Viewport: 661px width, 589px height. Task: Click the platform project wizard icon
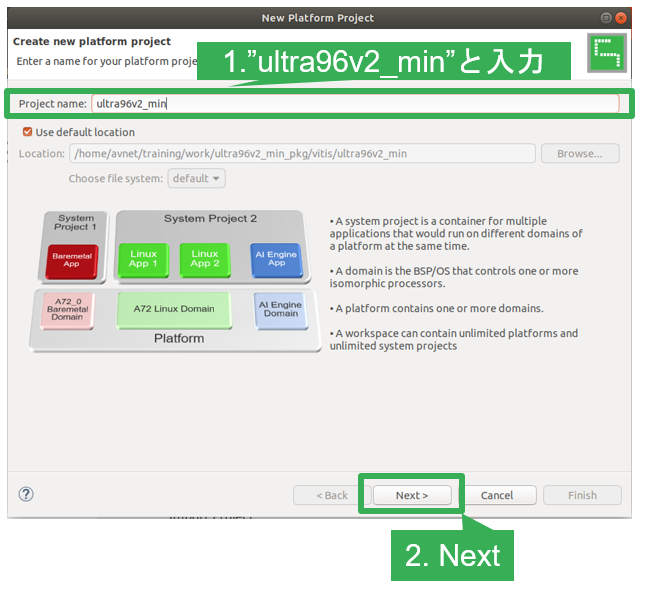click(603, 51)
